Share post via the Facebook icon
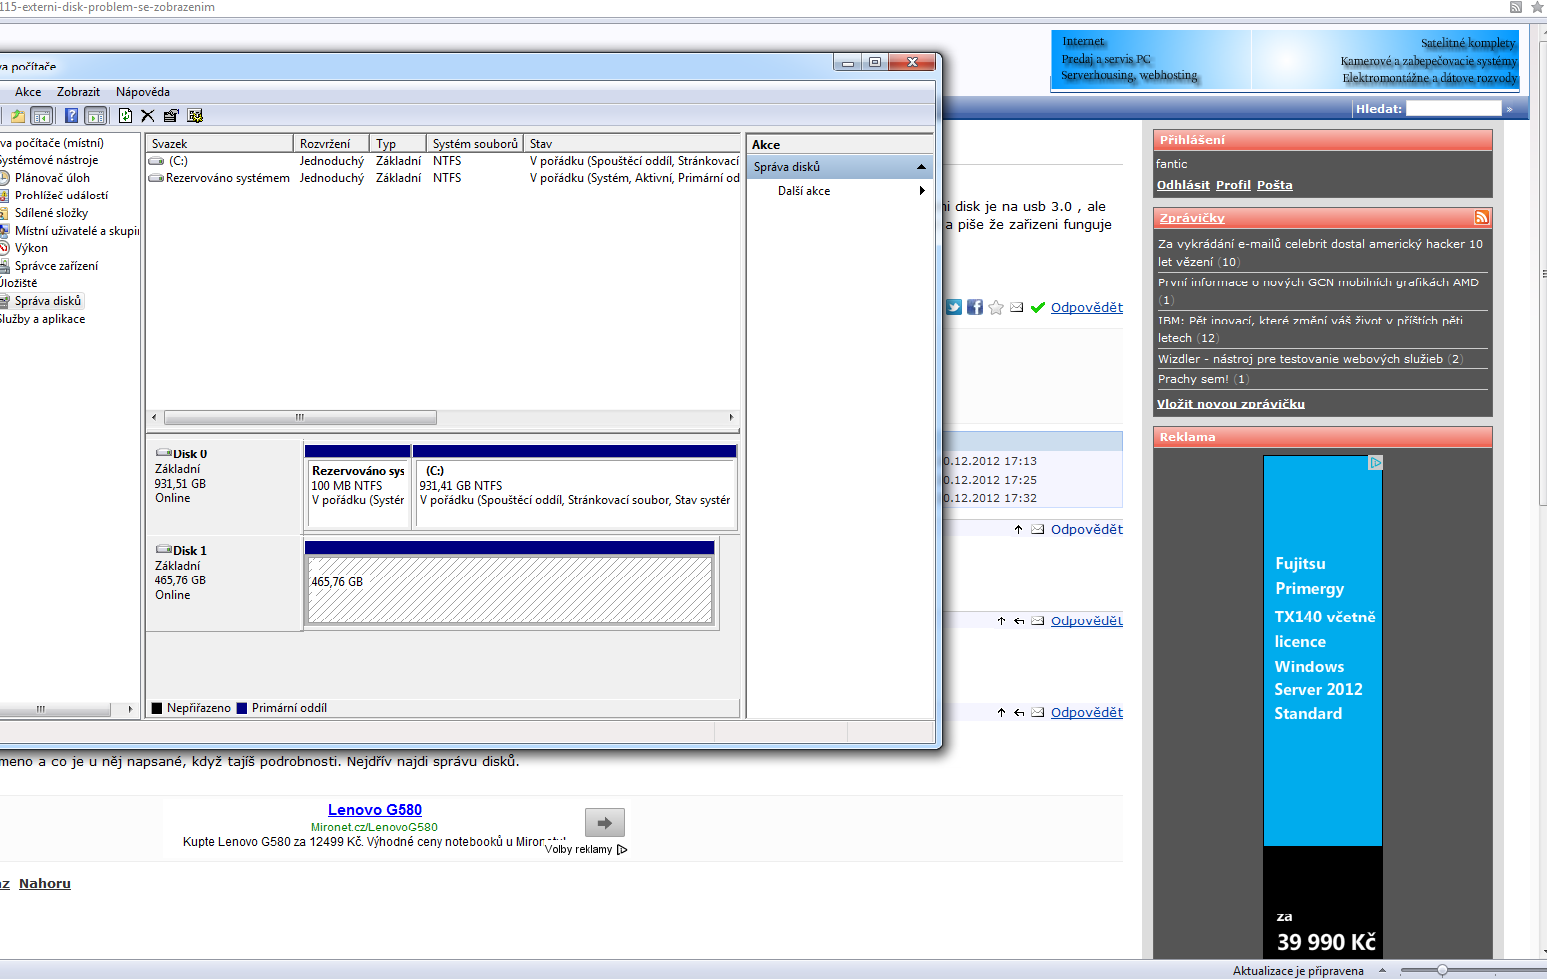Viewport: 1547px width, 979px height. tap(975, 307)
